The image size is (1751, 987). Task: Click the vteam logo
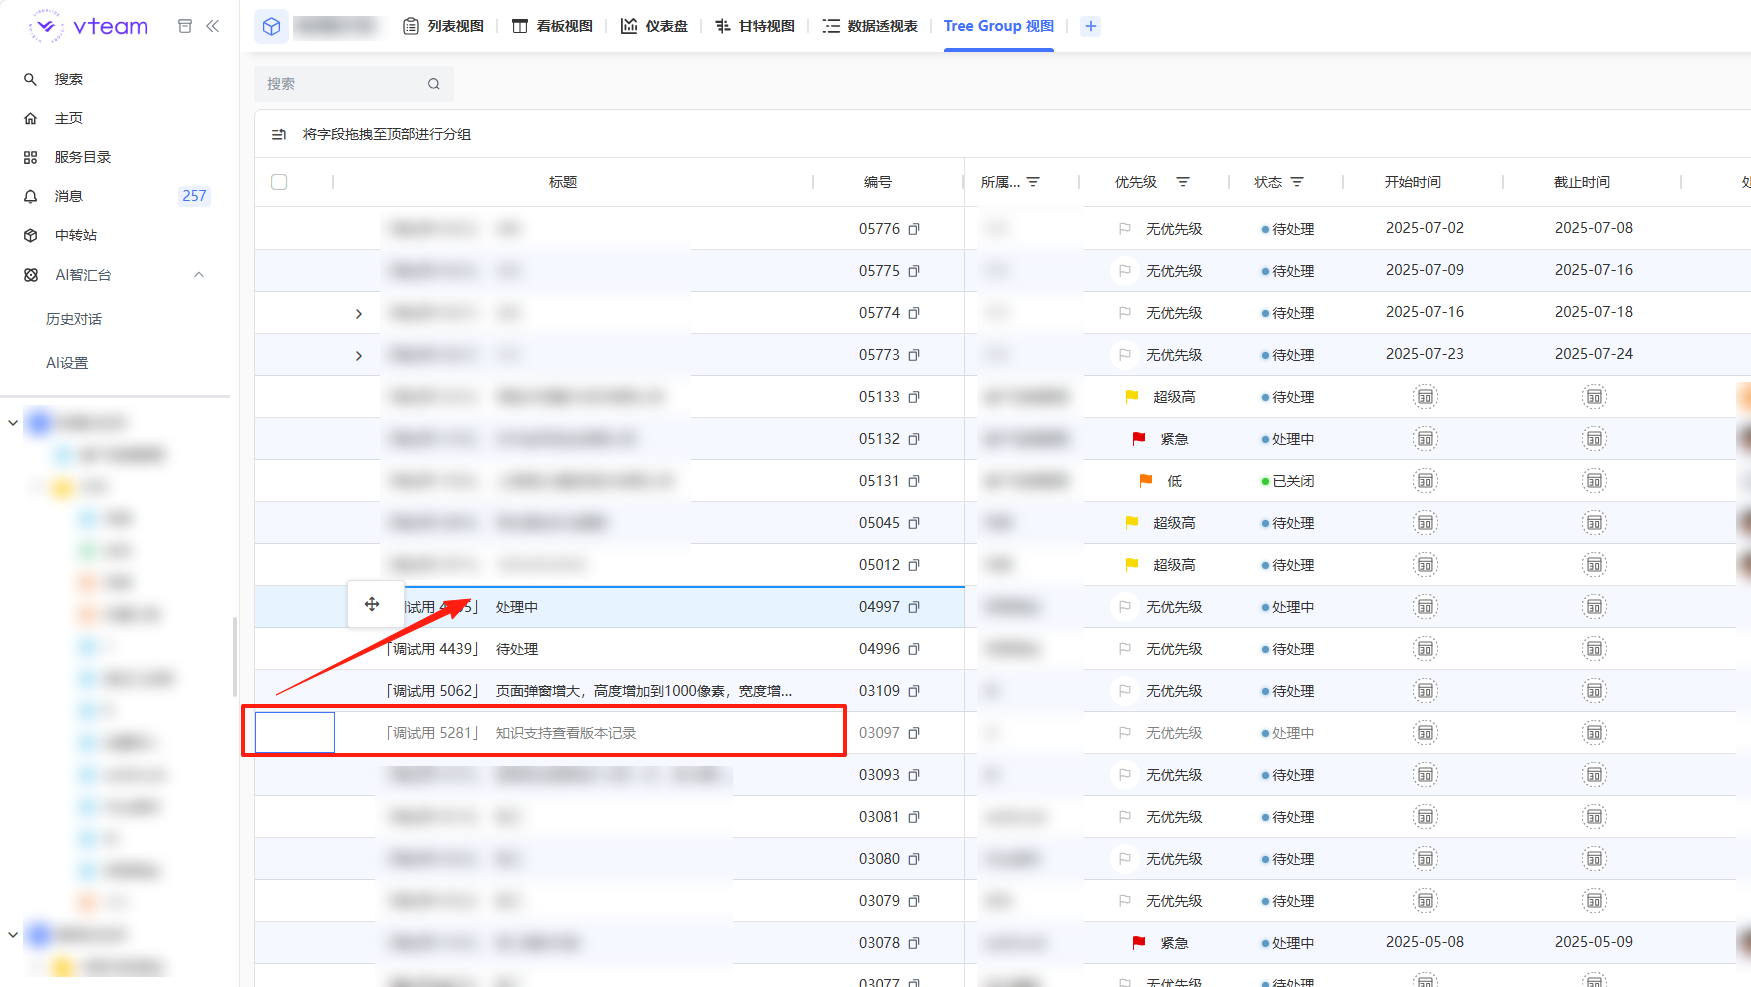pyautogui.click(x=89, y=26)
